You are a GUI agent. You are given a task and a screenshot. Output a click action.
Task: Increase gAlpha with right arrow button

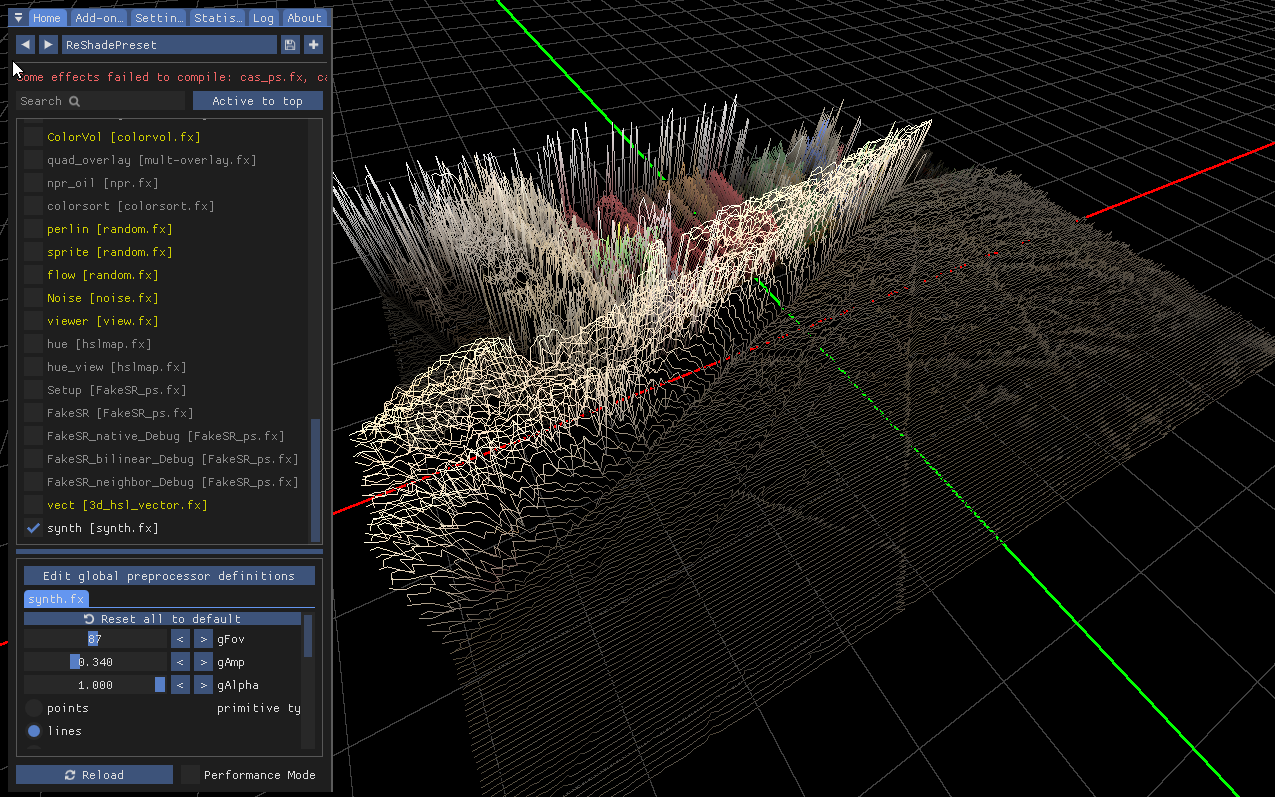coord(203,685)
